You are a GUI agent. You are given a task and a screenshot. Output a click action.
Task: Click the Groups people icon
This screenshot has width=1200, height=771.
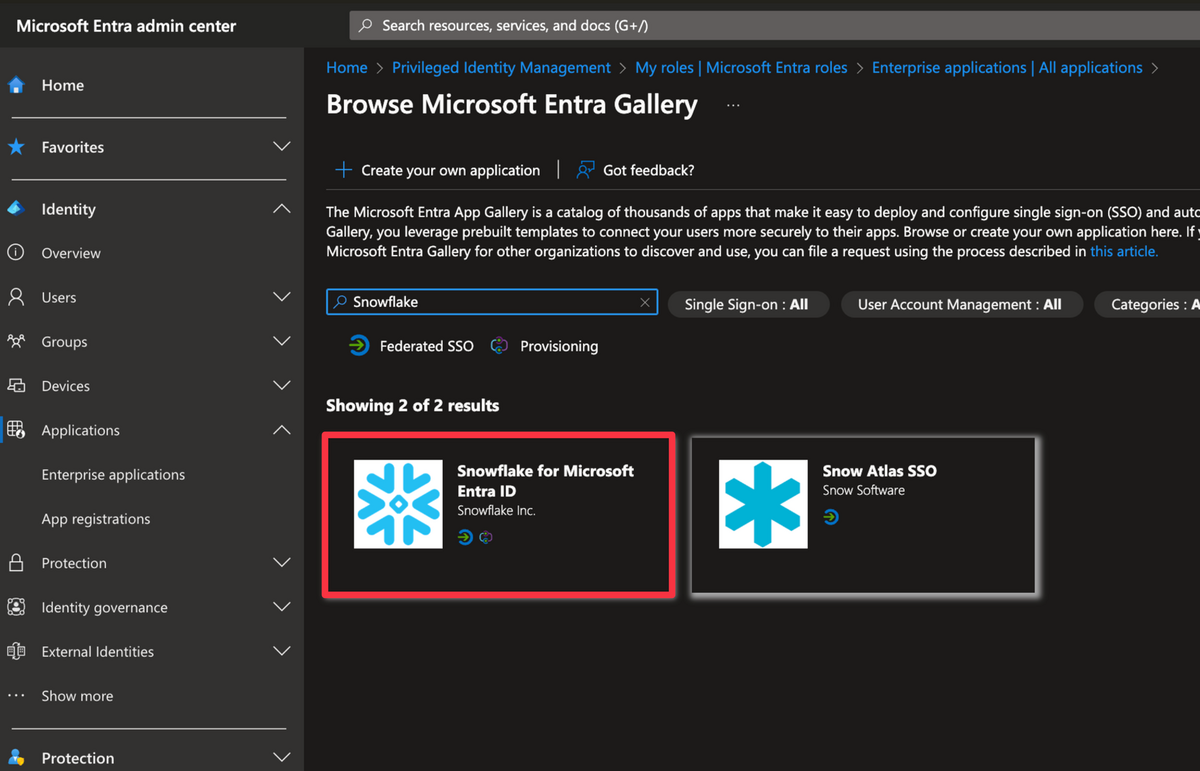point(16,341)
